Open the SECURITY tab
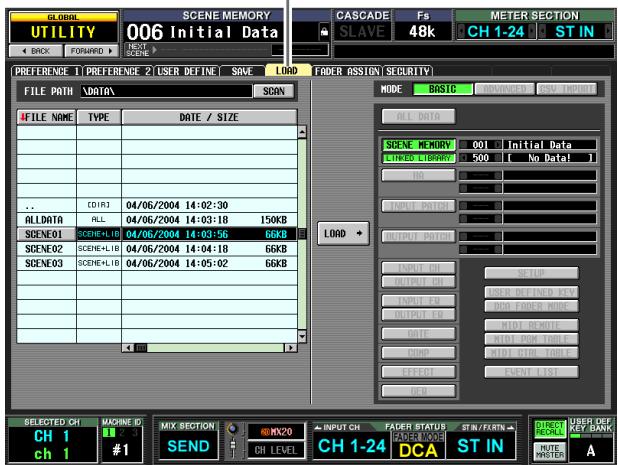This screenshot has height=465, width=618. coord(408,71)
